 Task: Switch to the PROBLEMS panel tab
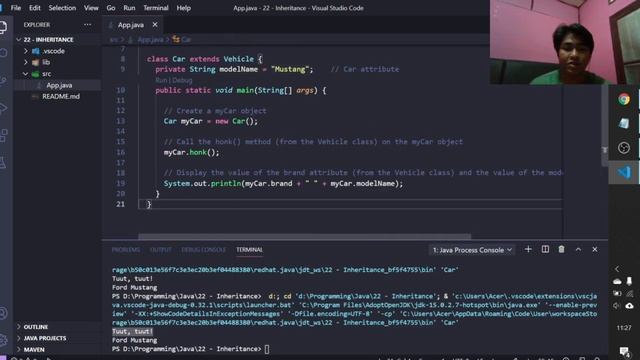(x=126, y=249)
